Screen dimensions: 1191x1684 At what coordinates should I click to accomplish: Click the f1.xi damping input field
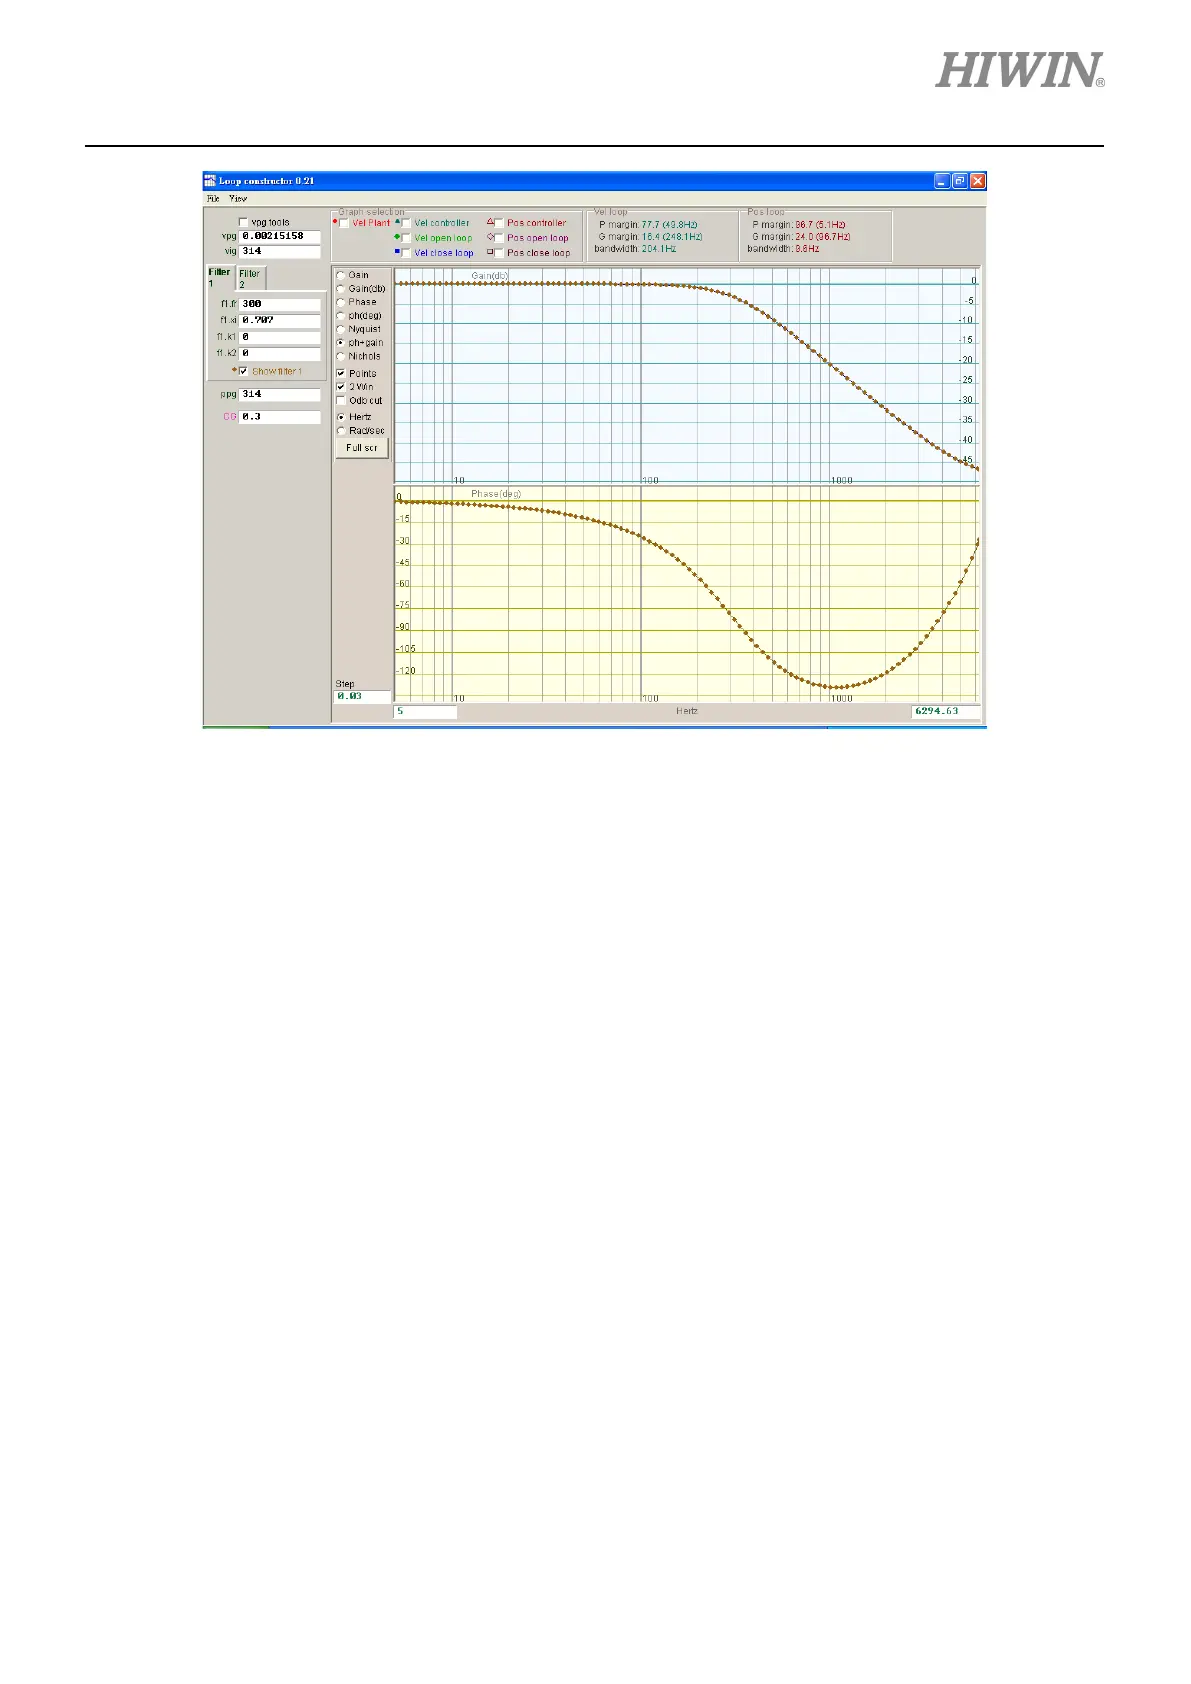pos(280,320)
